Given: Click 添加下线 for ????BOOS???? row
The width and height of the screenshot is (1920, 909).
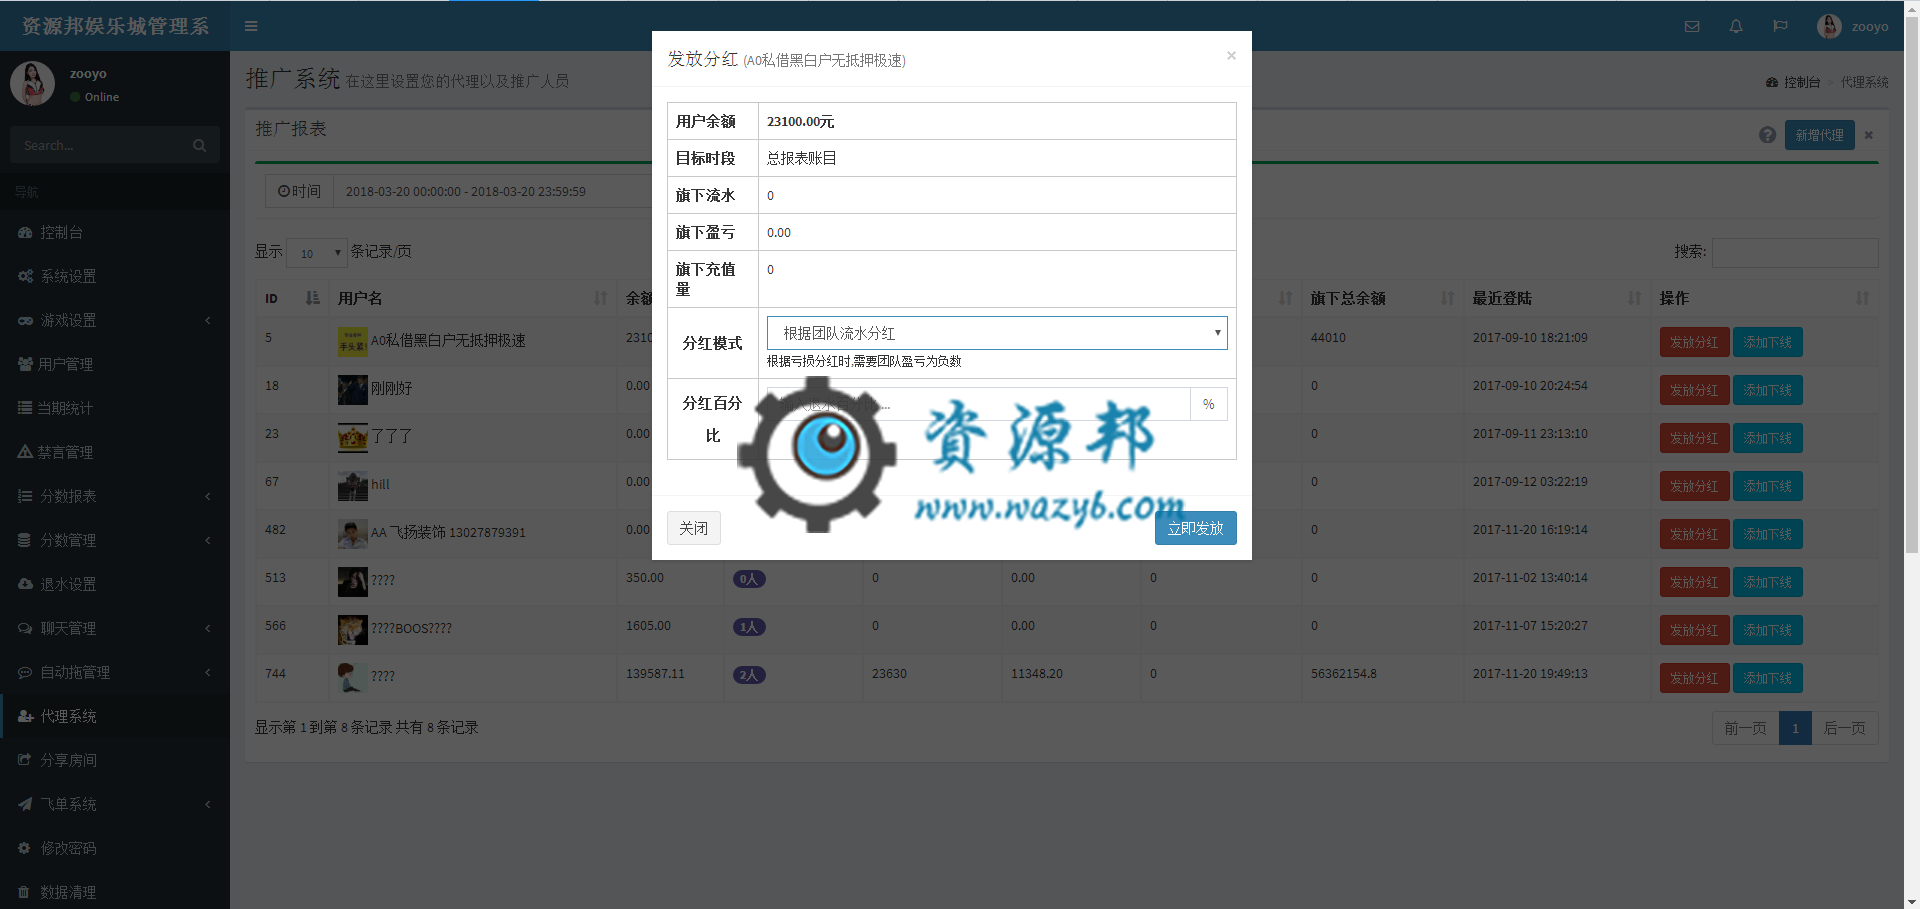Looking at the screenshot, I should (x=1767, y=630).
